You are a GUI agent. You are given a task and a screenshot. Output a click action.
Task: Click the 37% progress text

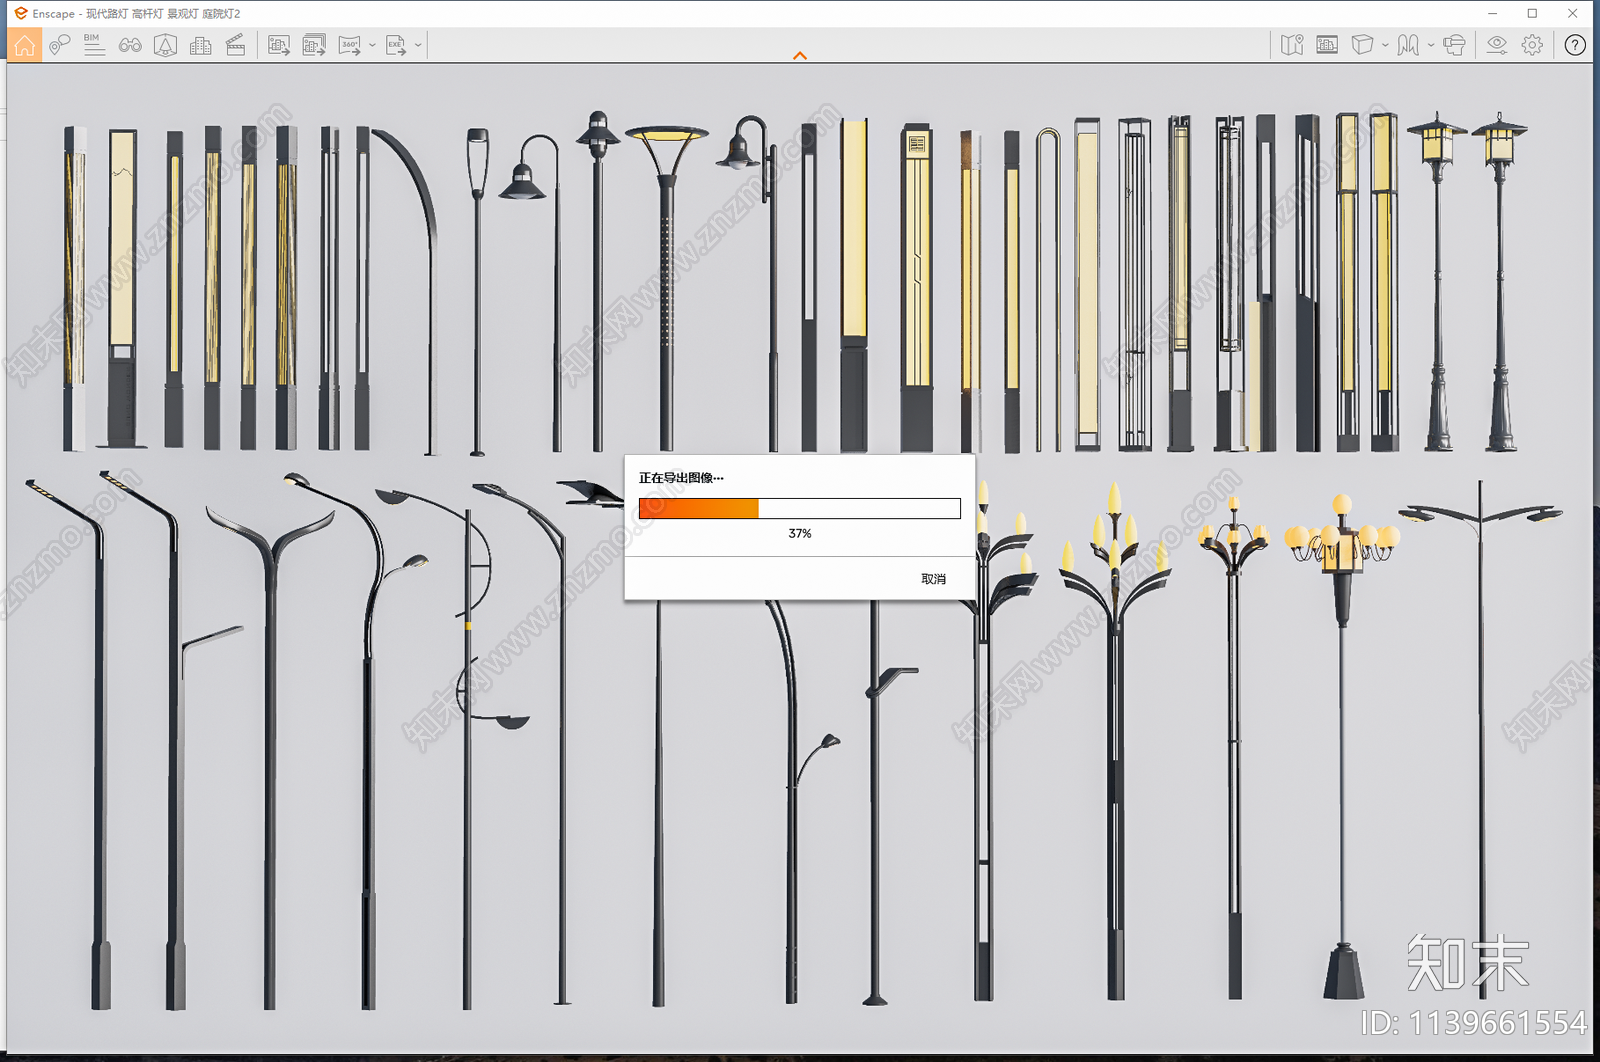[800, 534]
